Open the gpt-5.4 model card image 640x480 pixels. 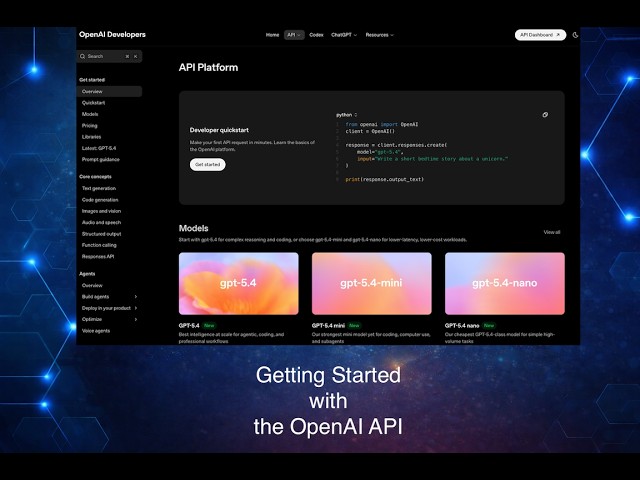point(239,284)
